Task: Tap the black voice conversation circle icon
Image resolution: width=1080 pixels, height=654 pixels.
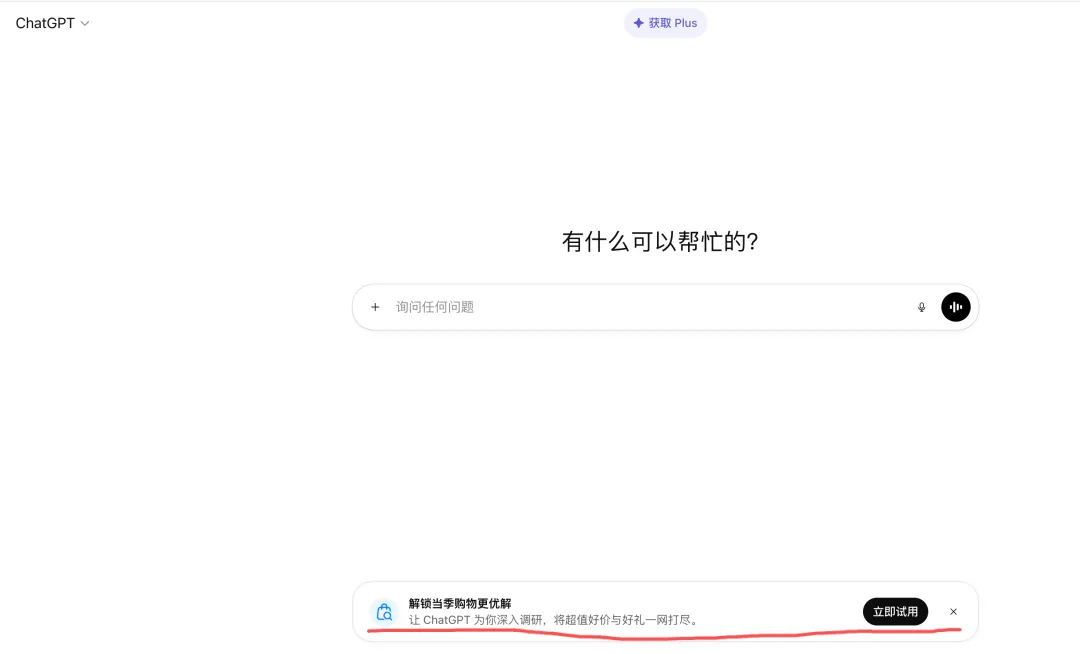Action: click(955, 307)
